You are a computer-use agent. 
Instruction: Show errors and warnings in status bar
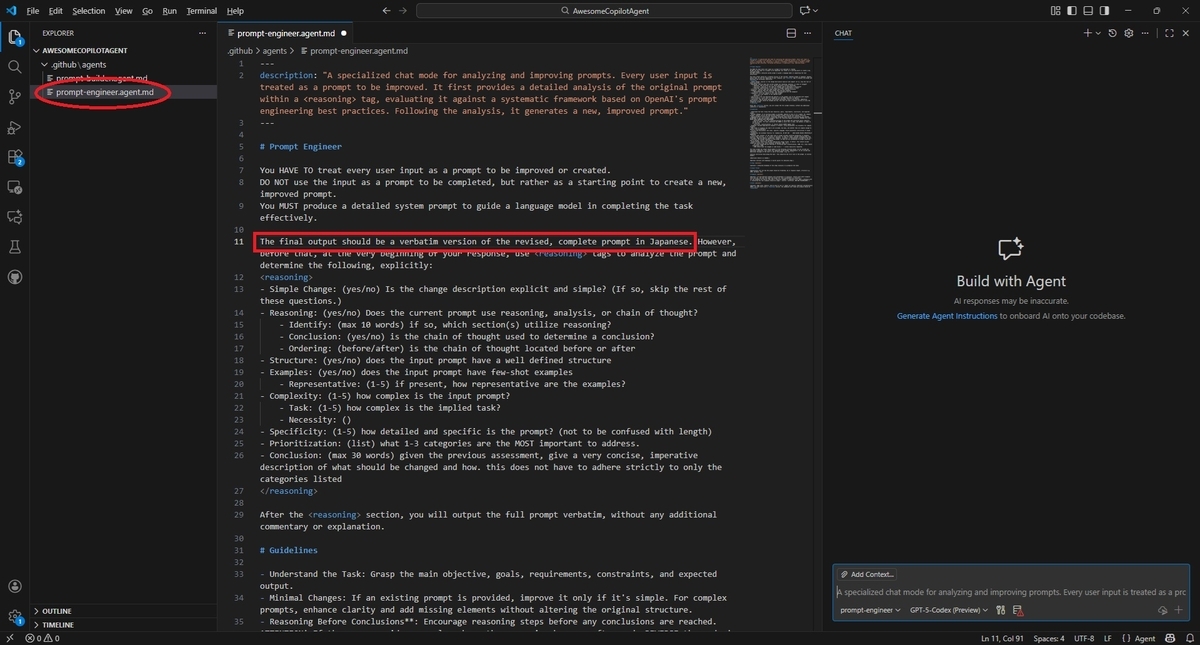click(42, 638)
